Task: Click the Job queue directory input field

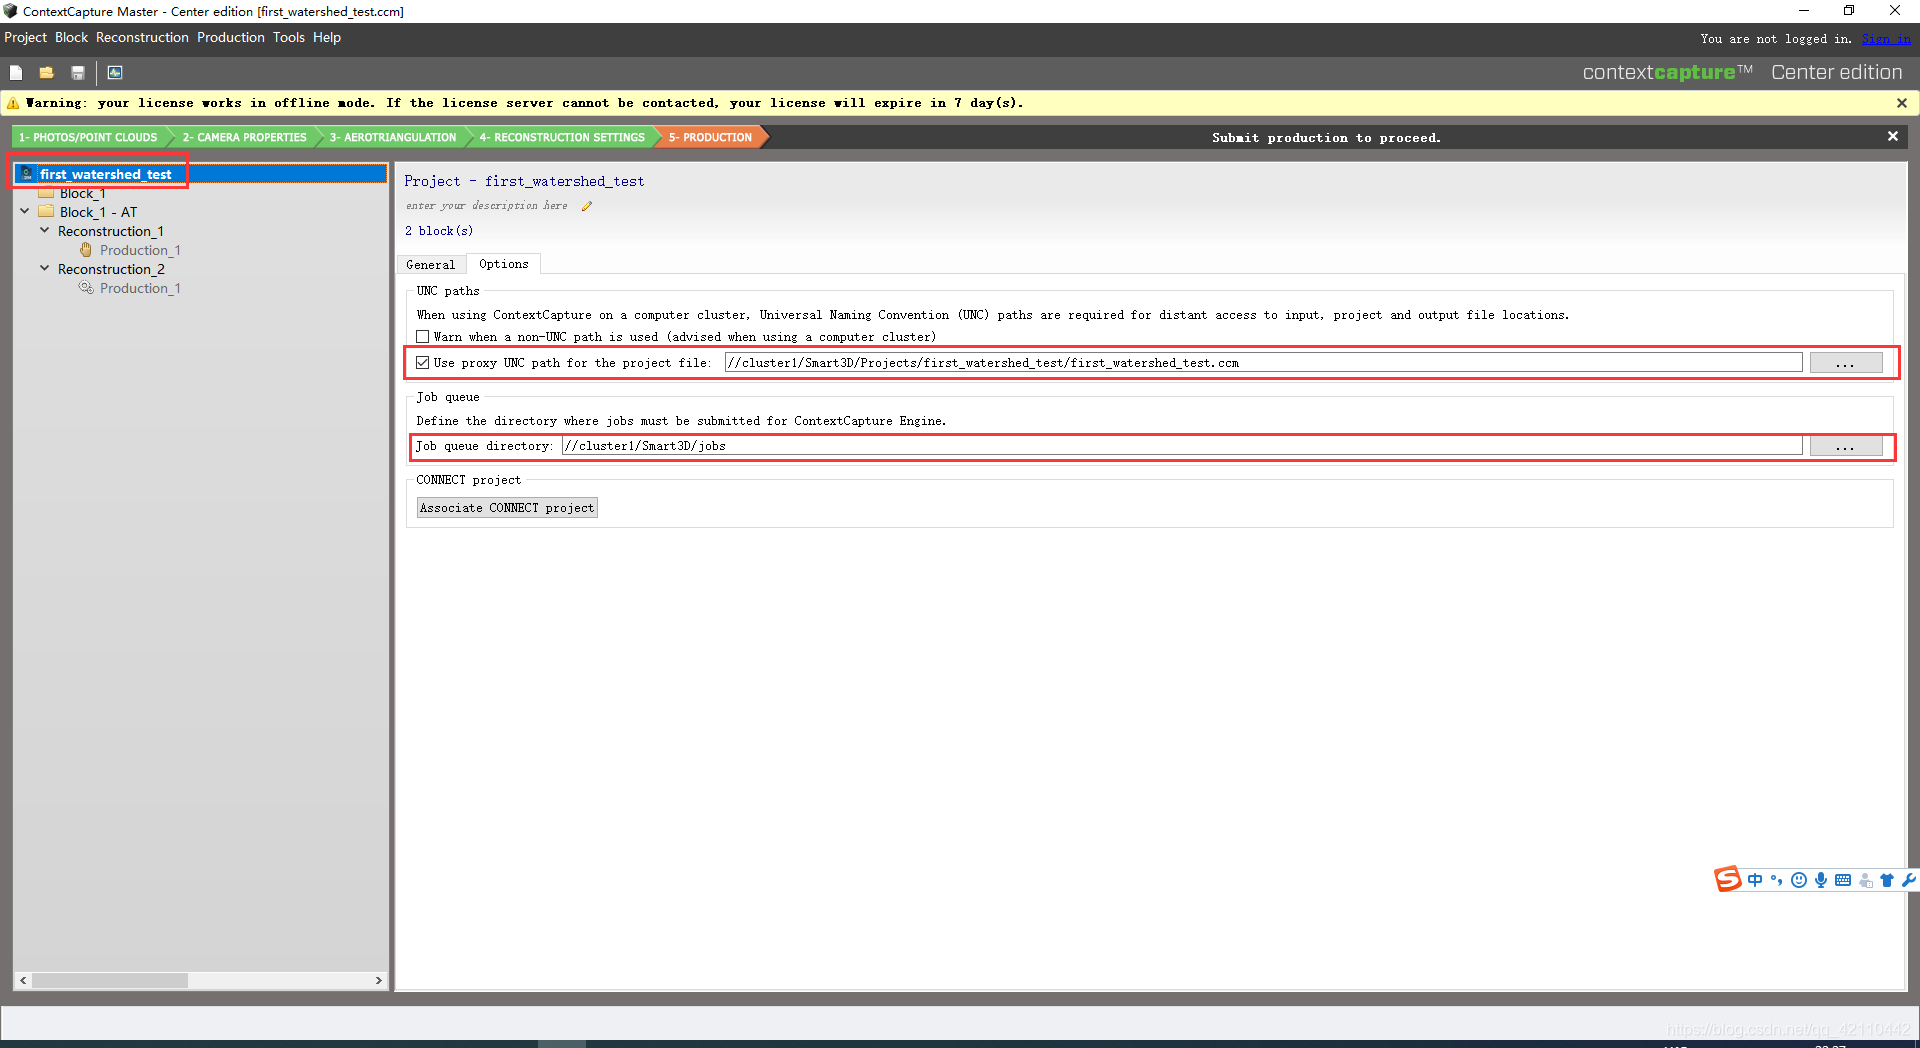Action: [x=1182, y=446]
